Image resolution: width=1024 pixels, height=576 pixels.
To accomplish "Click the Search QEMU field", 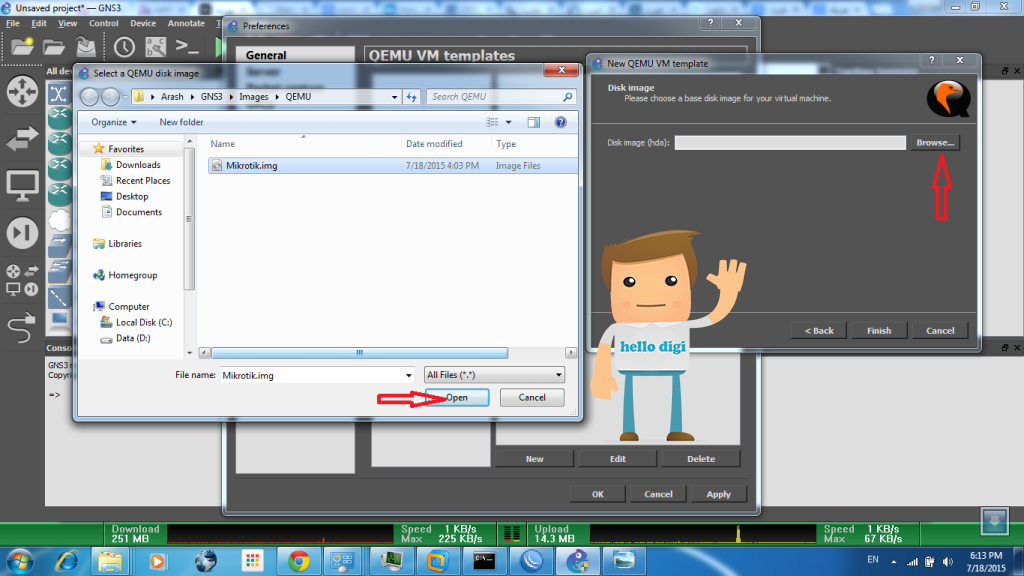I will coord(501,97).
